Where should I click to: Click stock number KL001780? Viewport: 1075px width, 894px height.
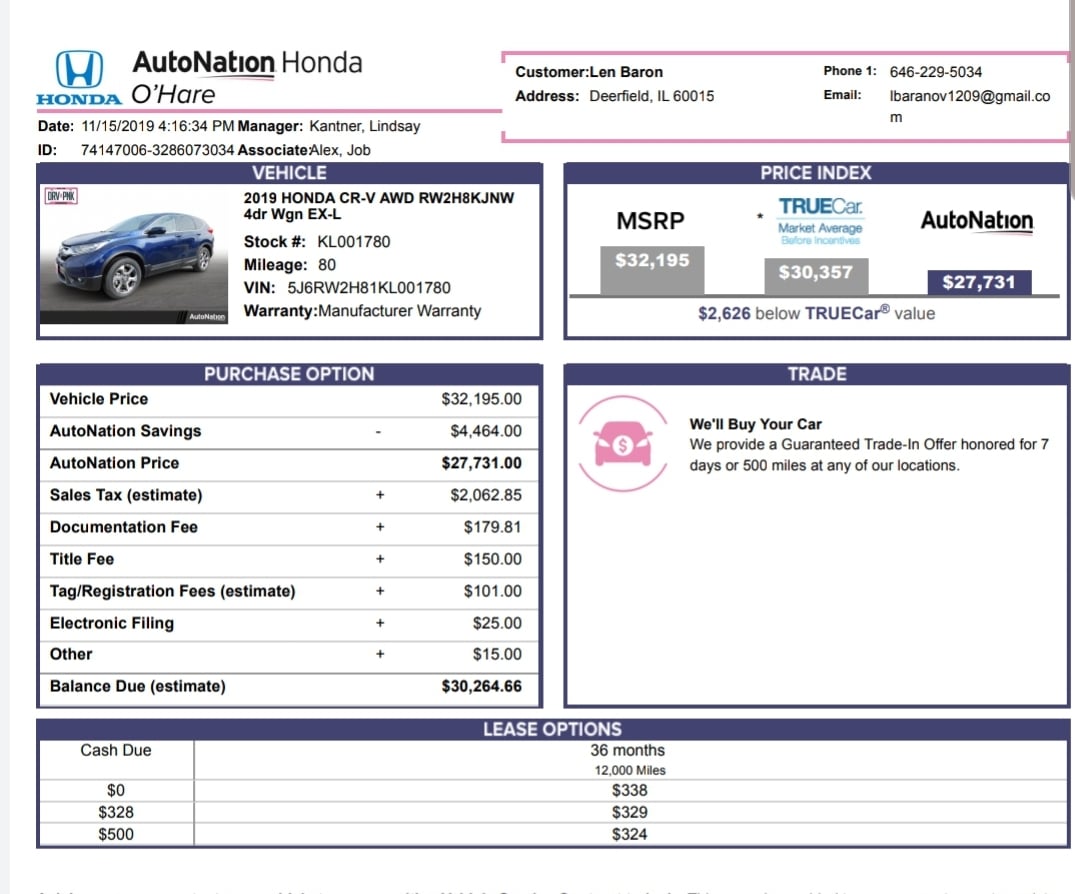point(354,242)
